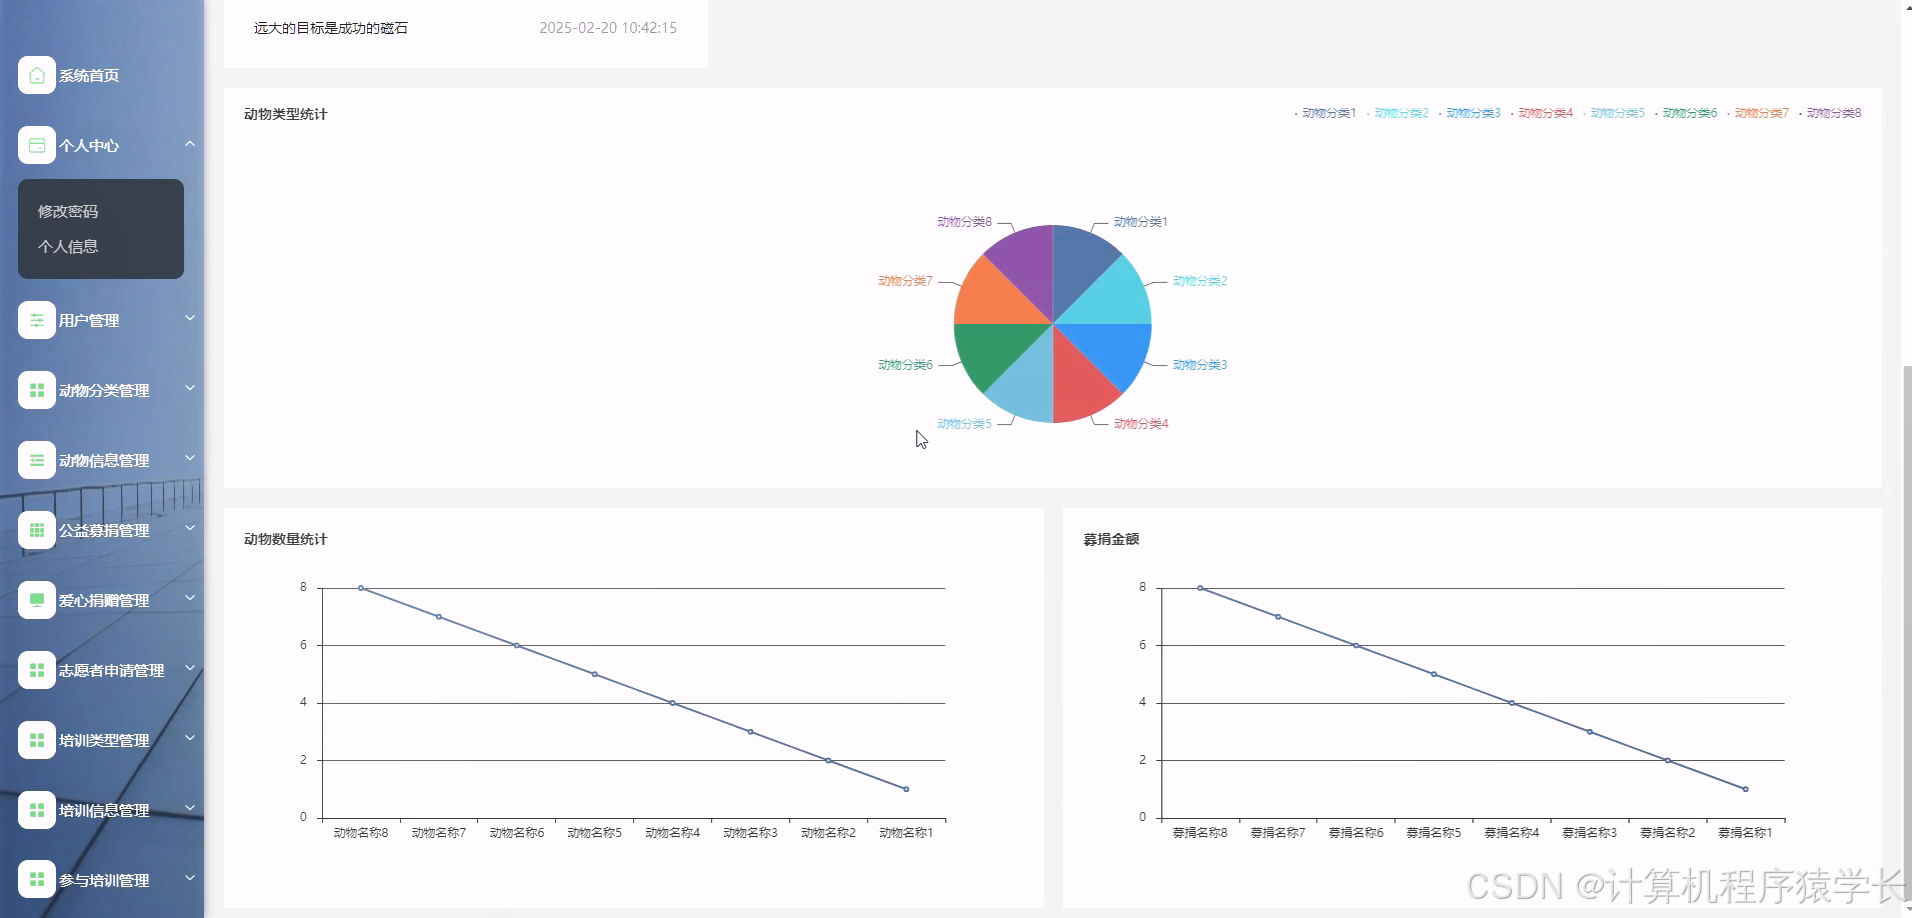Viewport: 1912px width, 918px height.
Task: Click the orange 动物分类7 pie slice
Action: (x=994, y=299)
